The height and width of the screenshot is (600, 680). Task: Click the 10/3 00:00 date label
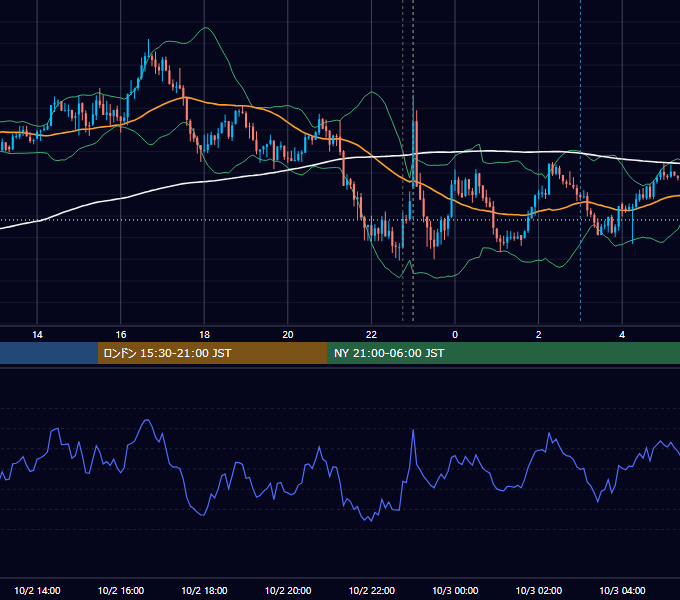click(455, 590)
